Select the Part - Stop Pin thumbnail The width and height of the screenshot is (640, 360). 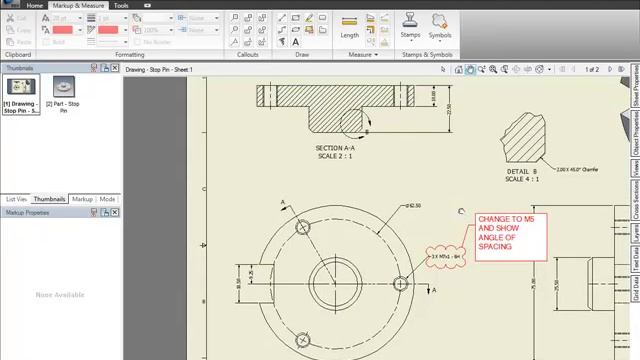(63, 95)
